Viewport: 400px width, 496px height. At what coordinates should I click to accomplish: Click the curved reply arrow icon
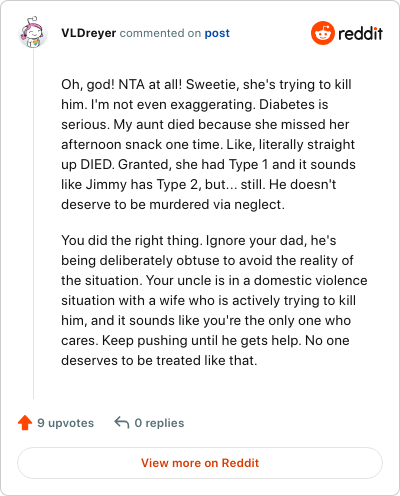(x=122, y=422)
